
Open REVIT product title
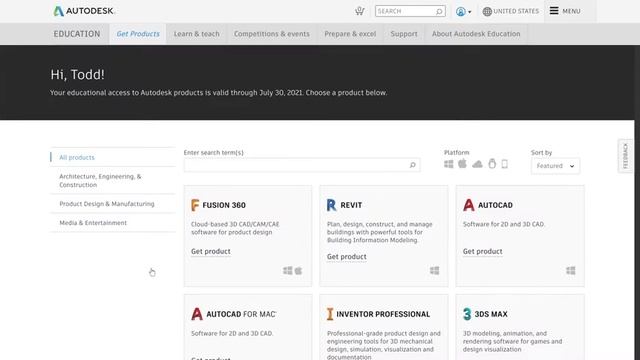click(x=351, y=205)
